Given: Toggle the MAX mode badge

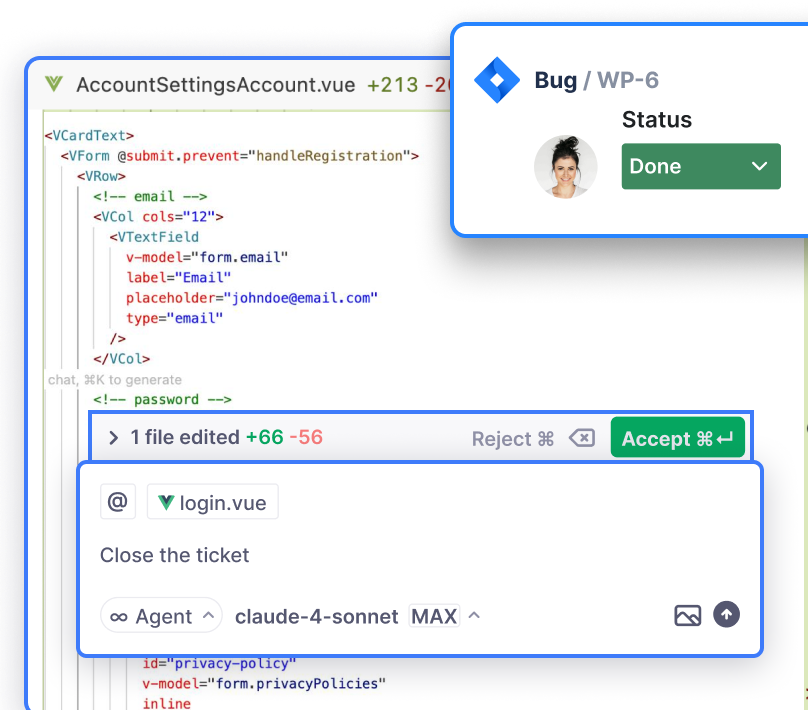Looking at the screenshot, I should coord(434,616).
